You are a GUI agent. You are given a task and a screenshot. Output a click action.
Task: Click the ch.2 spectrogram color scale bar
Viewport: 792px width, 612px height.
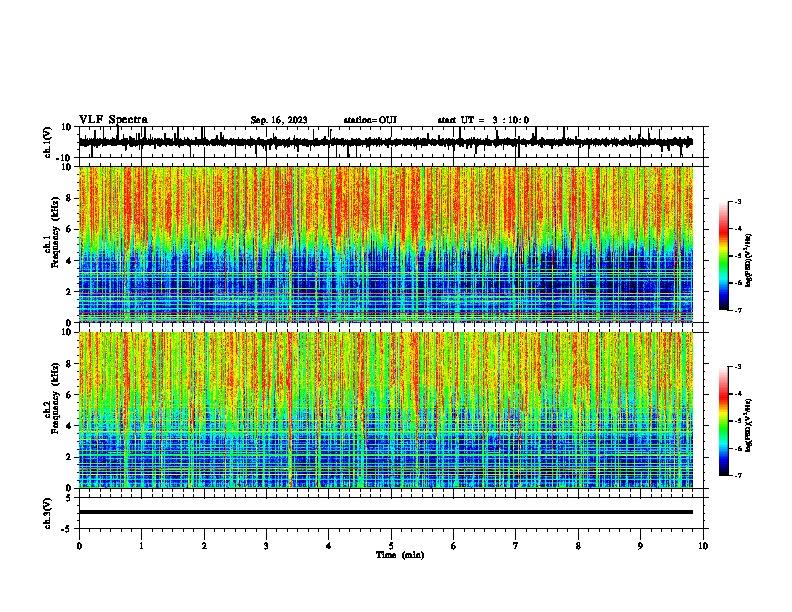723,421
